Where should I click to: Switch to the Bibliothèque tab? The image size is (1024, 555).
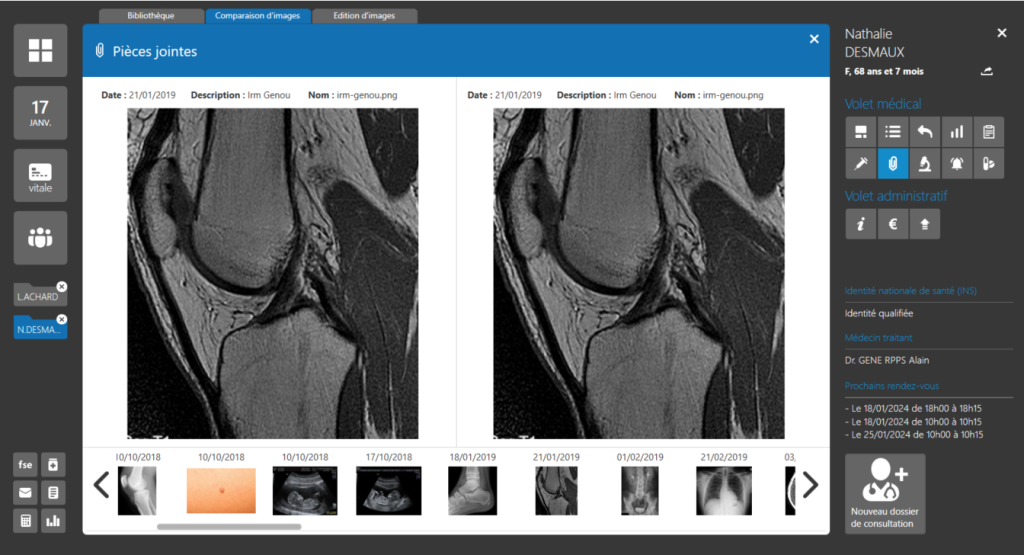click(x=151, y=16)
